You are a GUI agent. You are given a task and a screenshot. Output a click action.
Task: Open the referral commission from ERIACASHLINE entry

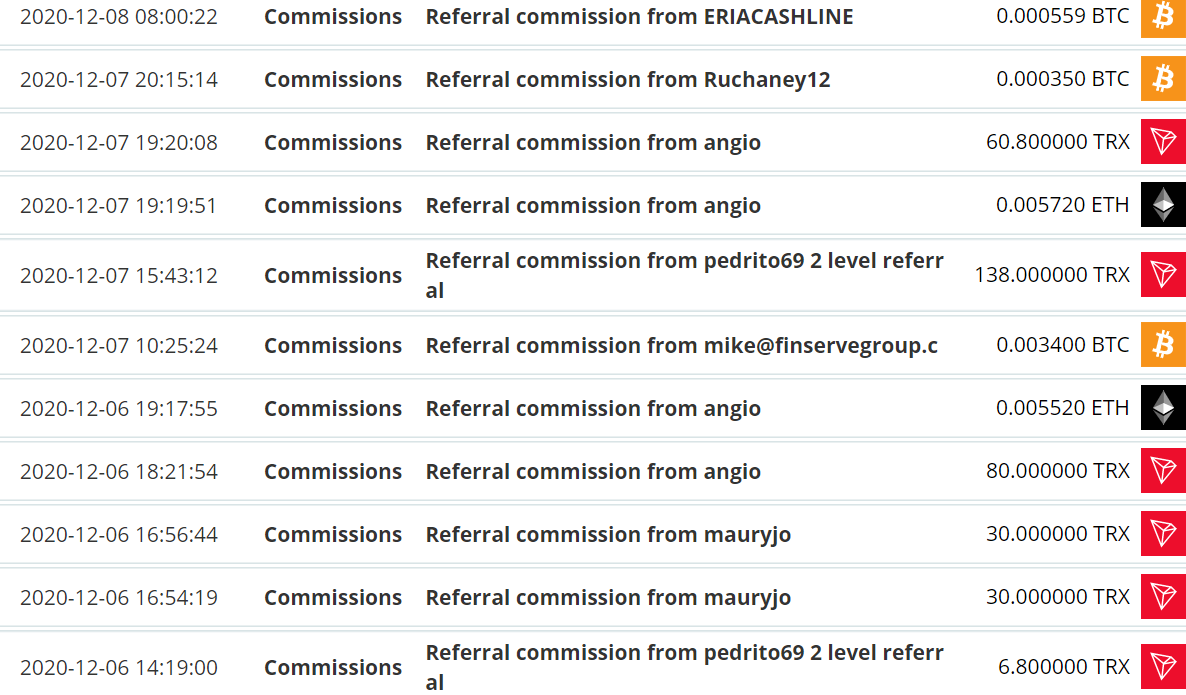point(639,17)
